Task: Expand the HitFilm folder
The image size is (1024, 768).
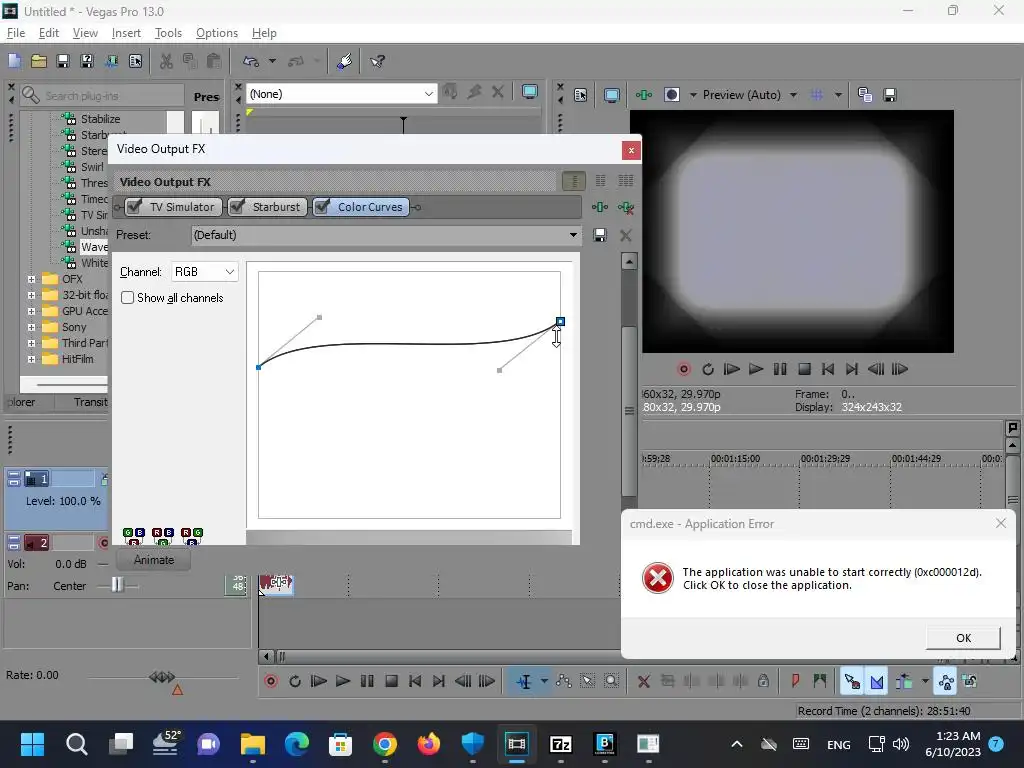Action: [31, 359]
